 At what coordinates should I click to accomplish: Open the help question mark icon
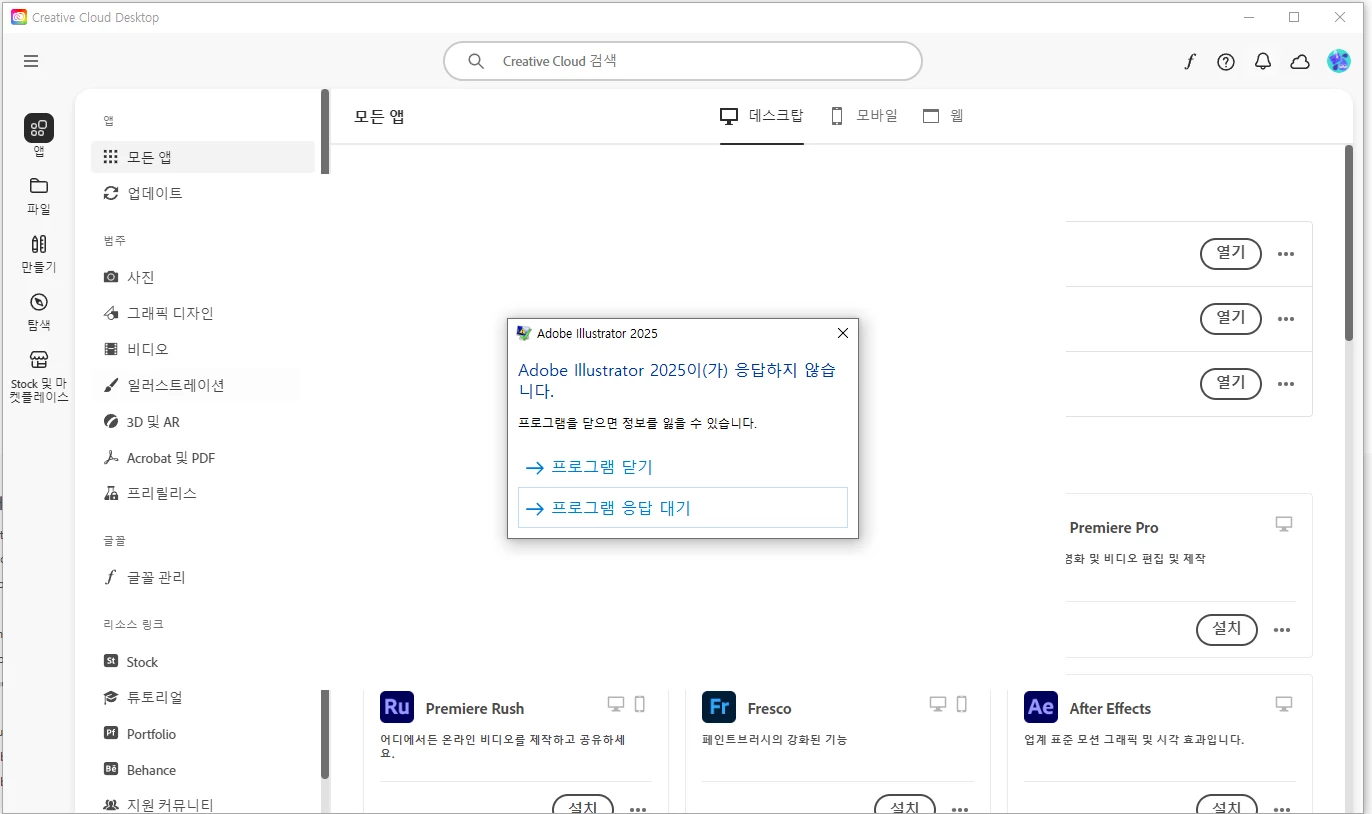point(1226,61)
